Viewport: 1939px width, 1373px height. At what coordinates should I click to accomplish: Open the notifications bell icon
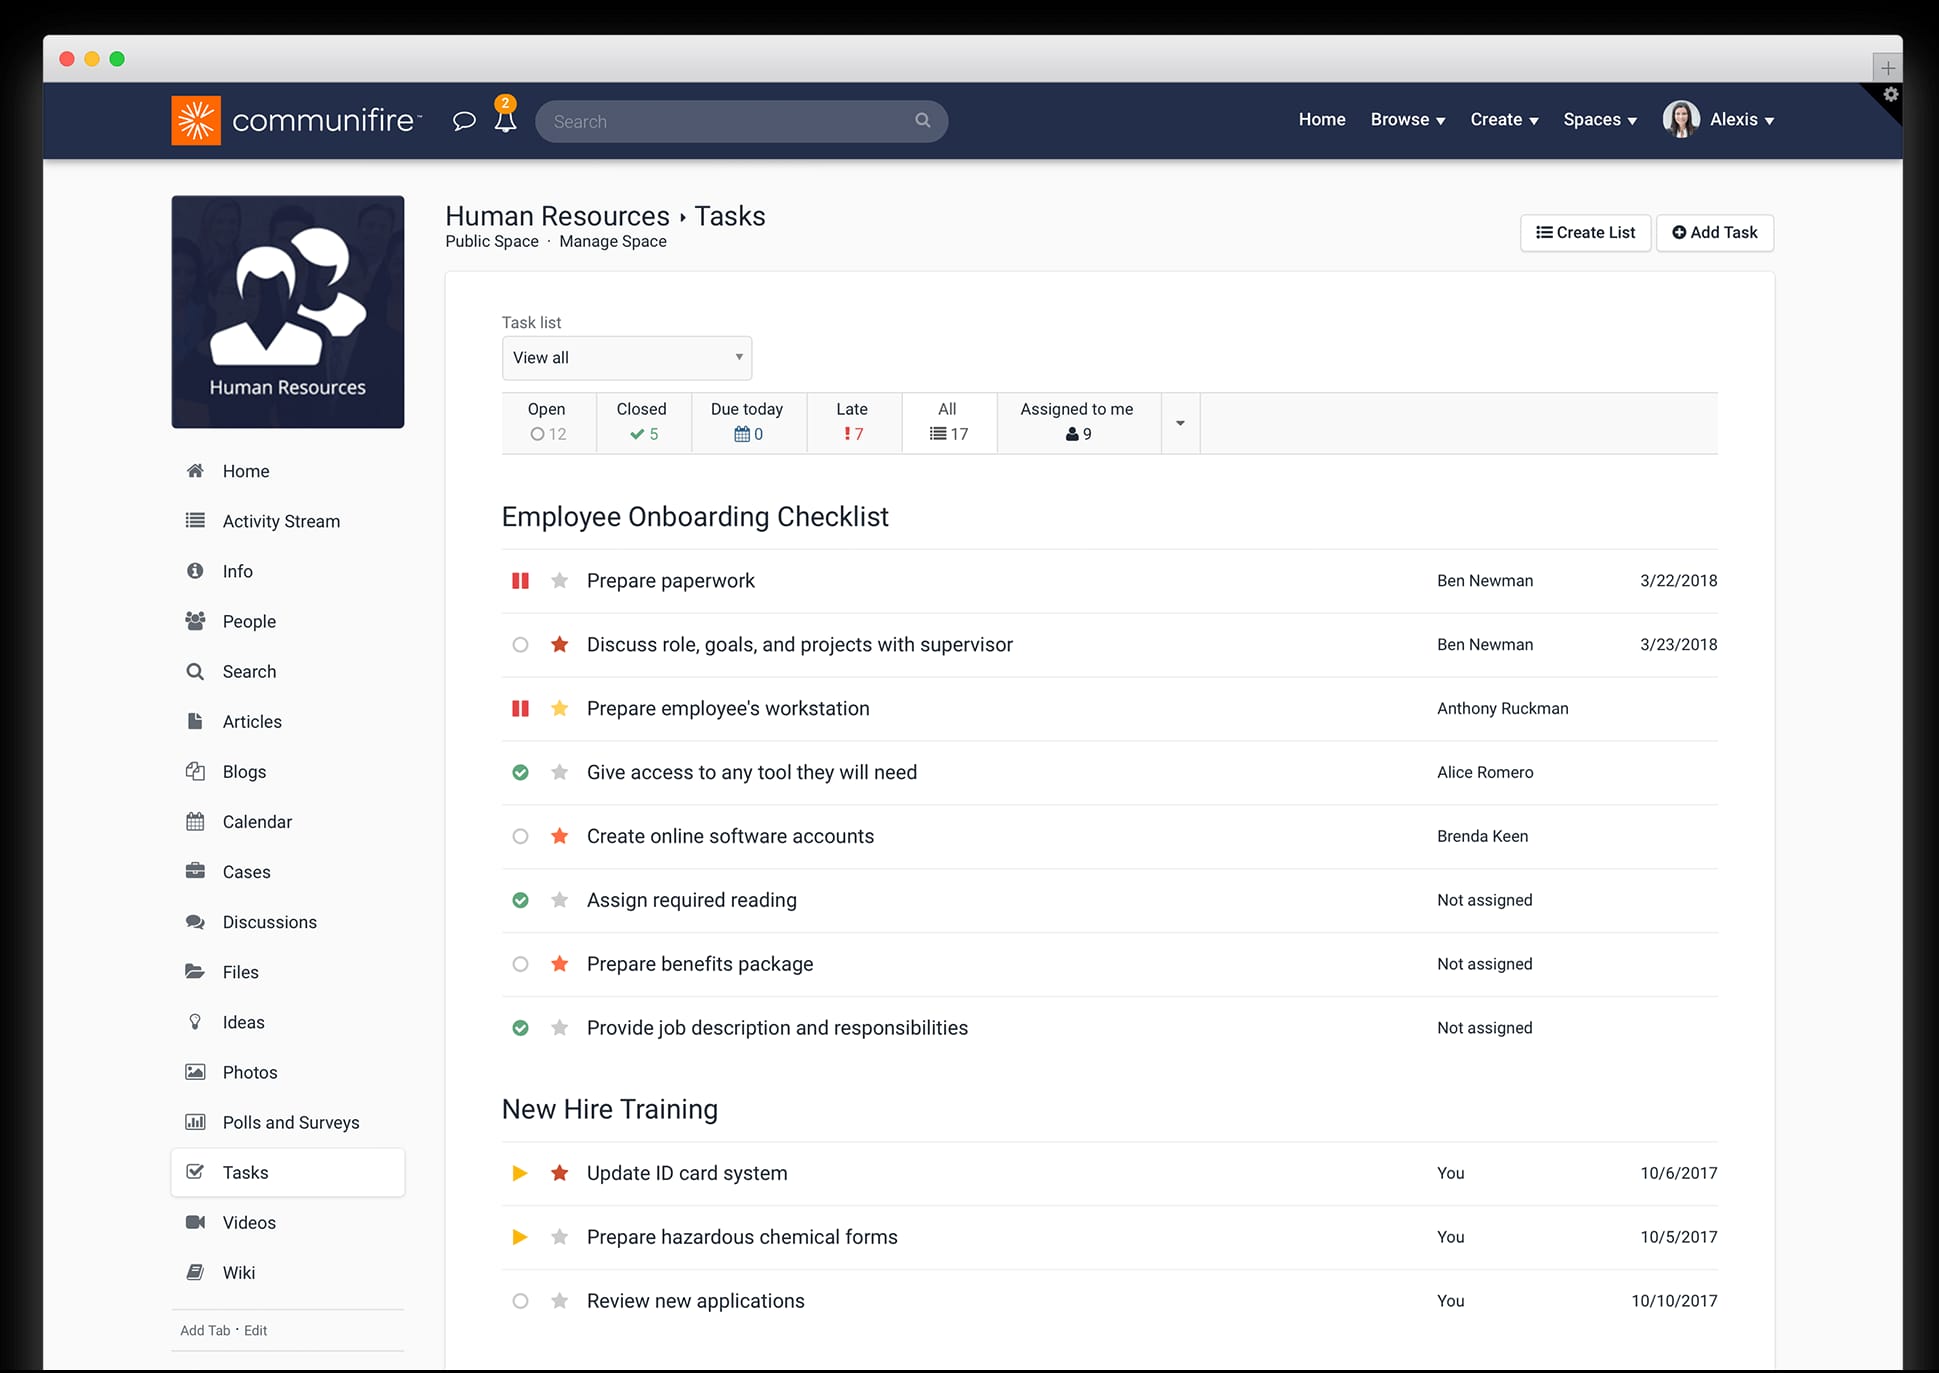[505, 121]
